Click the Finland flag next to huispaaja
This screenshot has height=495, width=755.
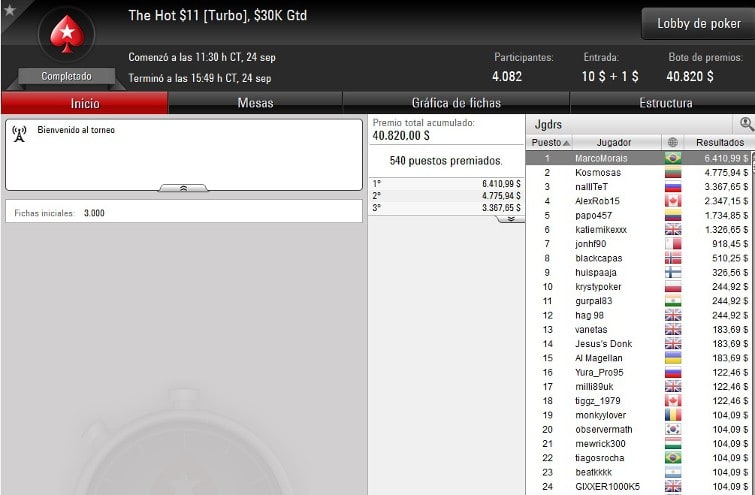click(673, 272)
